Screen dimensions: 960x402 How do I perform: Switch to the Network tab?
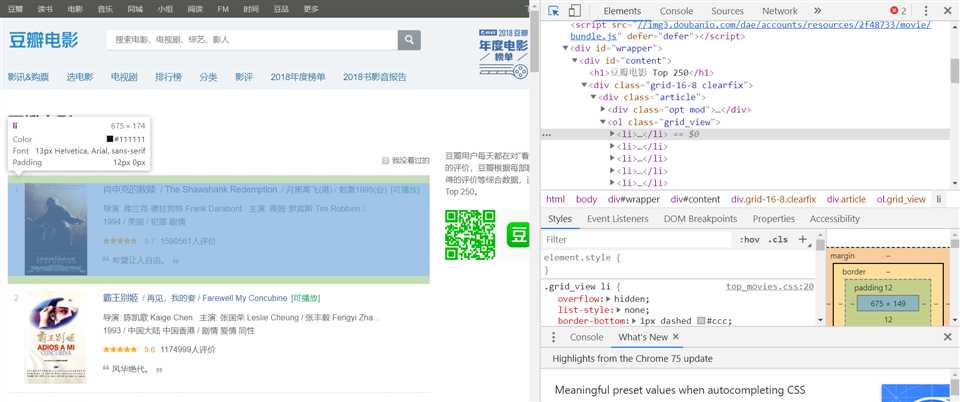coord(779,11)
